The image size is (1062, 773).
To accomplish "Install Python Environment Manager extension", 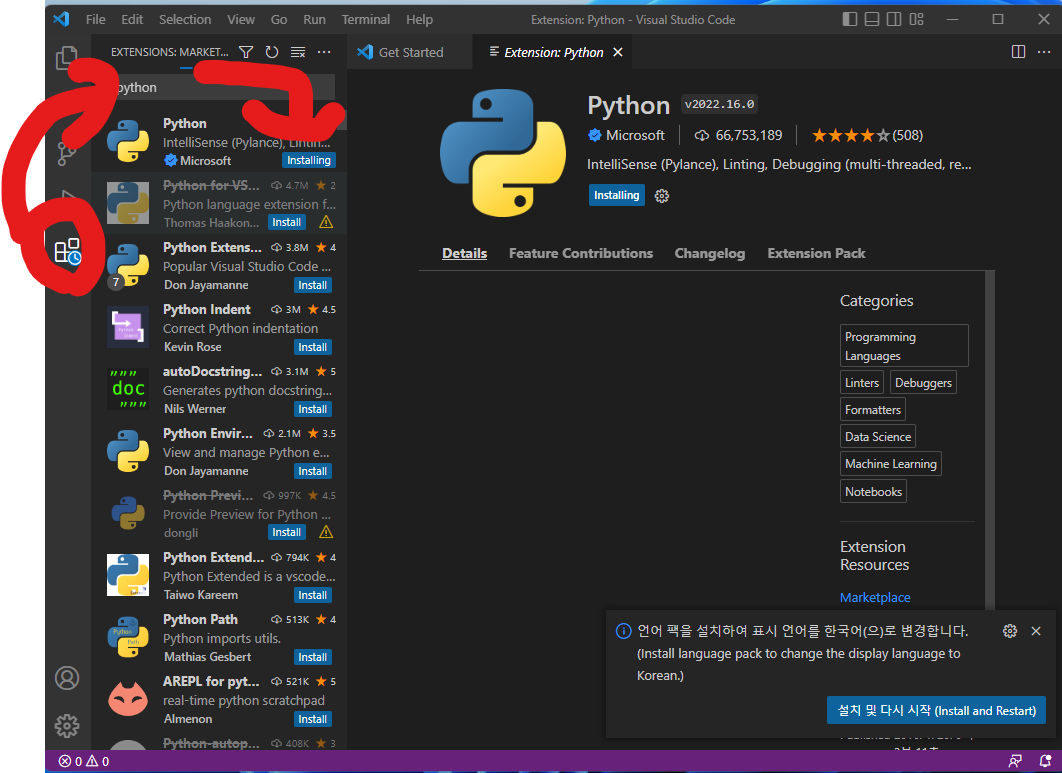I will 312,471.
